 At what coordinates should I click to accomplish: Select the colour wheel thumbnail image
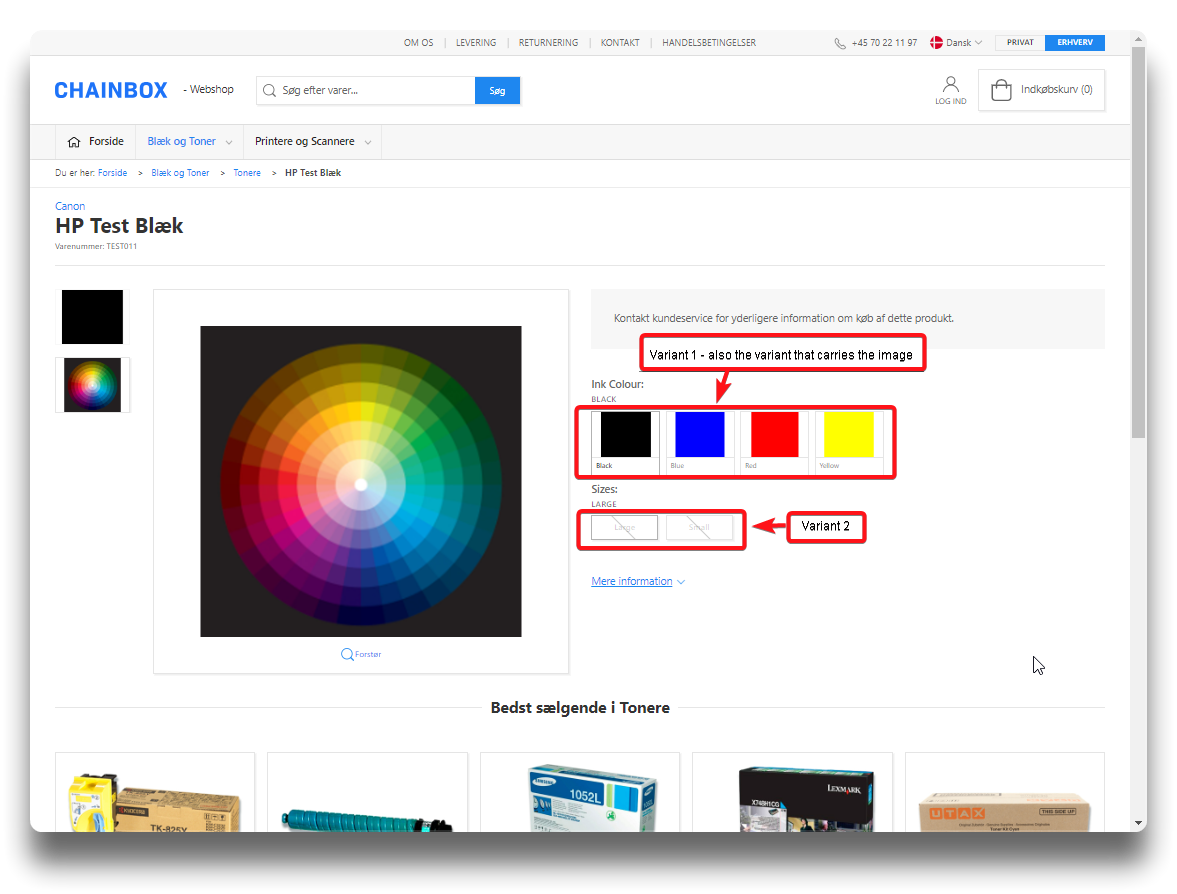point(92,385)
